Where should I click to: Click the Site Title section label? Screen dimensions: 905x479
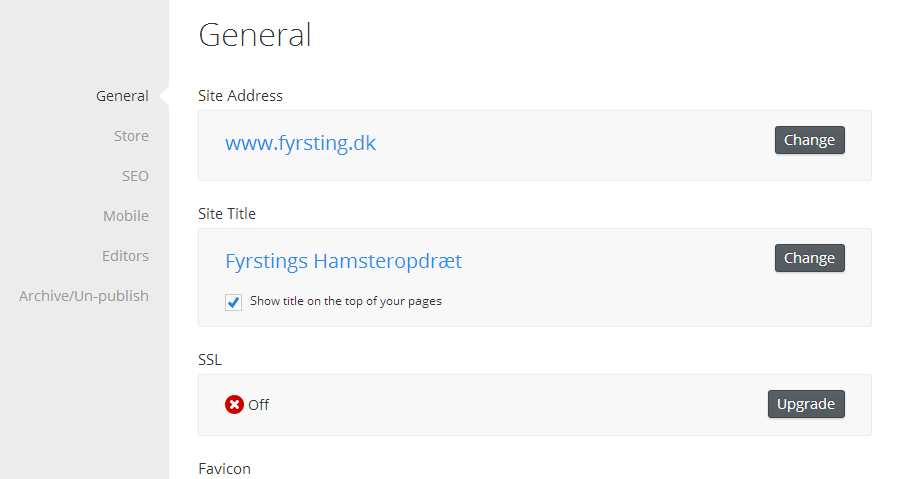tap(227, 214)
